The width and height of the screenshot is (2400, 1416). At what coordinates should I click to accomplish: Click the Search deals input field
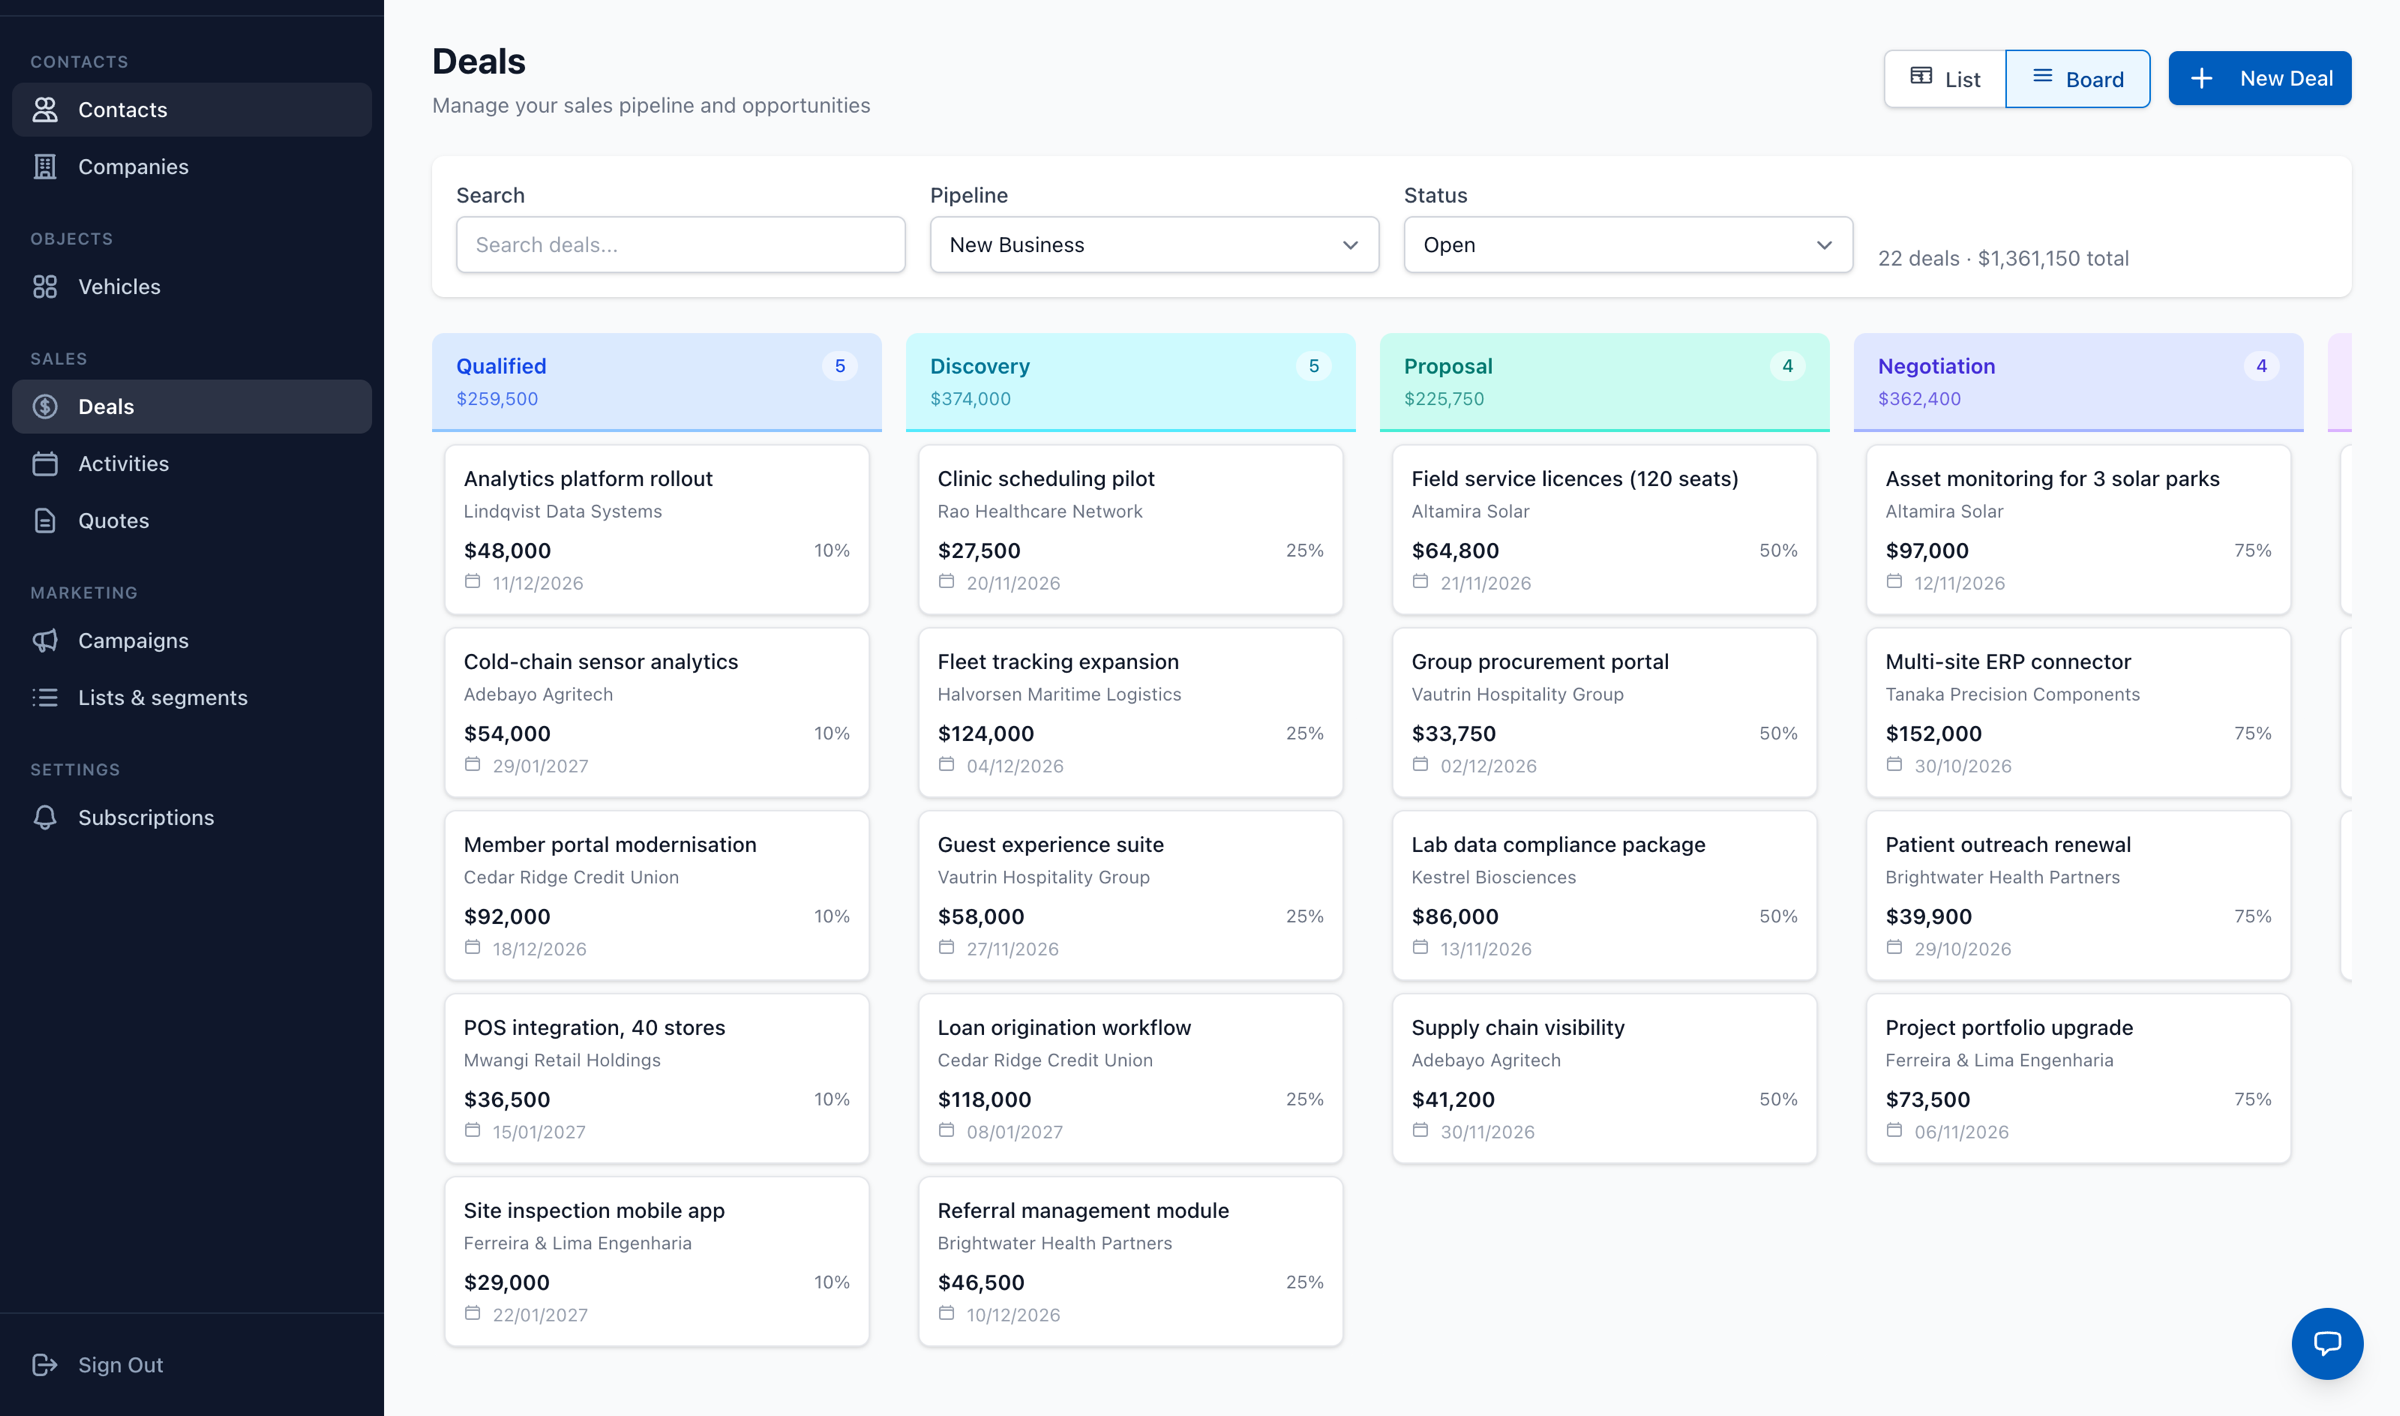coord(681,245)
